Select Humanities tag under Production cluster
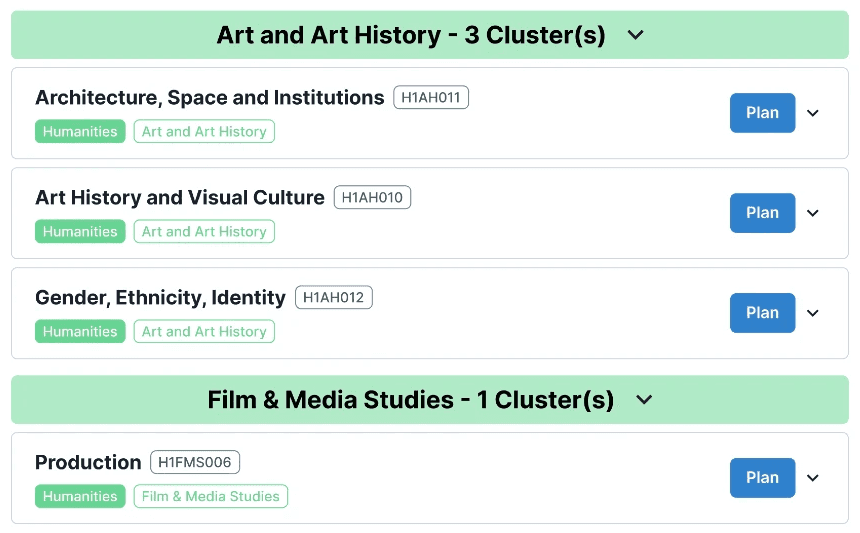The width and height of the screenshot is (860, 533). (80, 496)
